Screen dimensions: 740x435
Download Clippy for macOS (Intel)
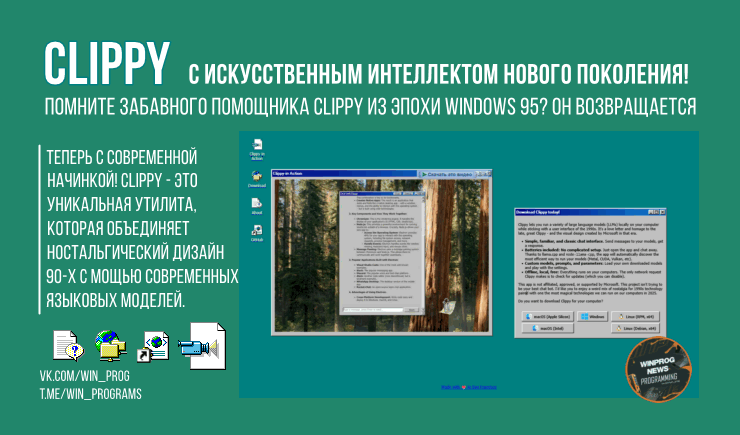pos(547,328)
